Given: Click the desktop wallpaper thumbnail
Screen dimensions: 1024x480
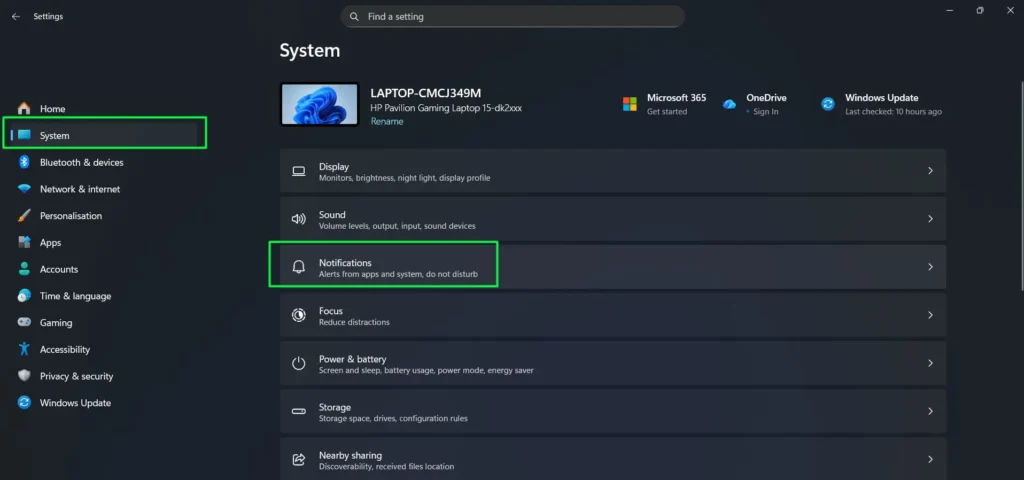Looking at the screenshot, I should [x=319, y=104].
